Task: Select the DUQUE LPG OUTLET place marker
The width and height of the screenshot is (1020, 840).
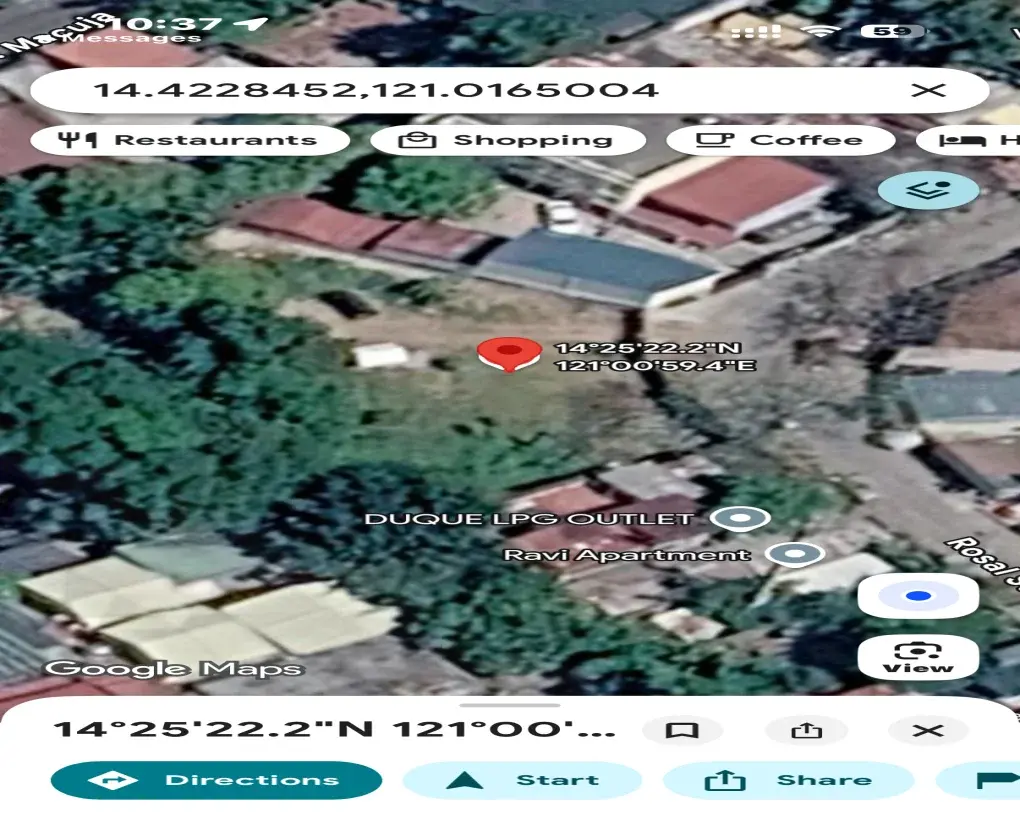Action: (740, 519)
